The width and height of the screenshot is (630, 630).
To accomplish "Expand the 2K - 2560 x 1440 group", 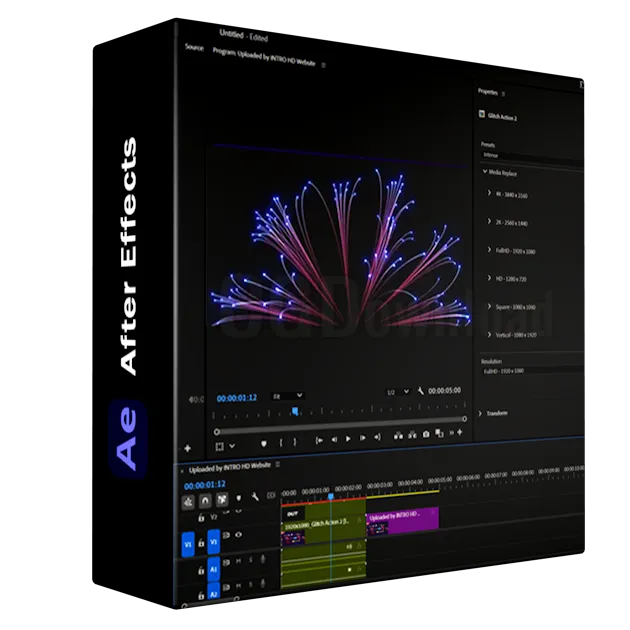I will point(489,221).
